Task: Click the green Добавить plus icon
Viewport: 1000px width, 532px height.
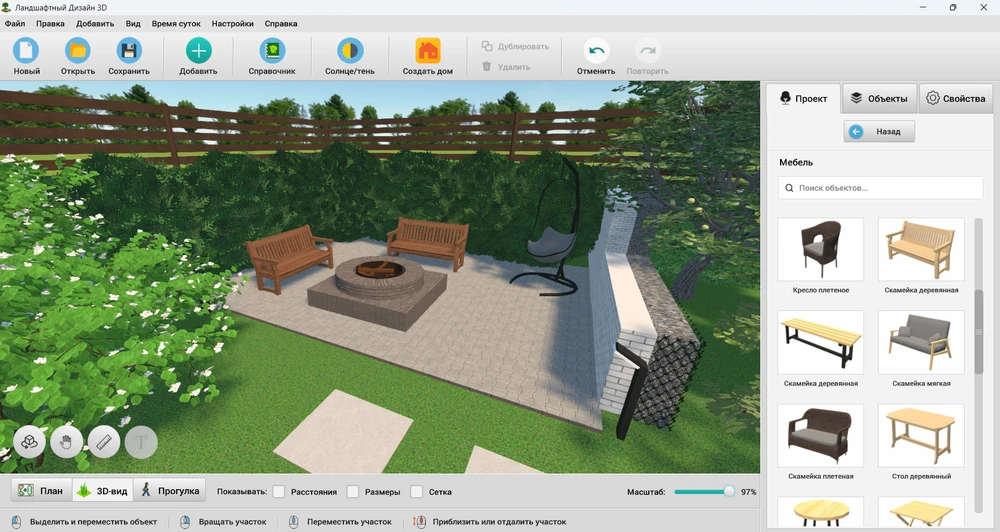Action: click(x=198, y=51)
